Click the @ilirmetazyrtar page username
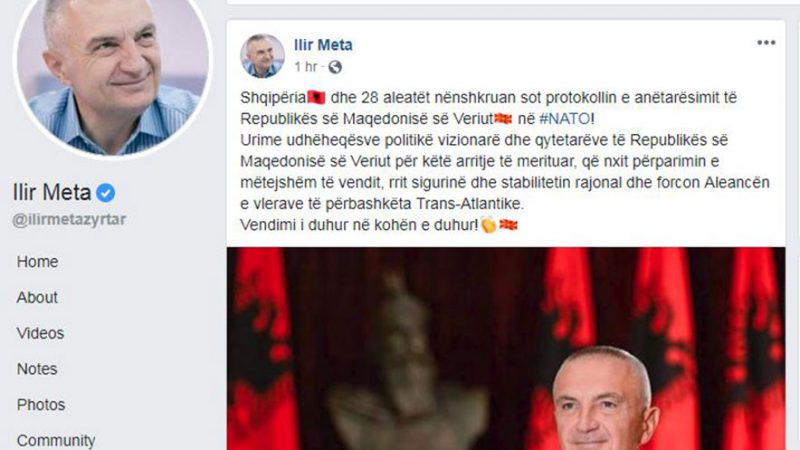800x450 pixels. coord(69,219)
